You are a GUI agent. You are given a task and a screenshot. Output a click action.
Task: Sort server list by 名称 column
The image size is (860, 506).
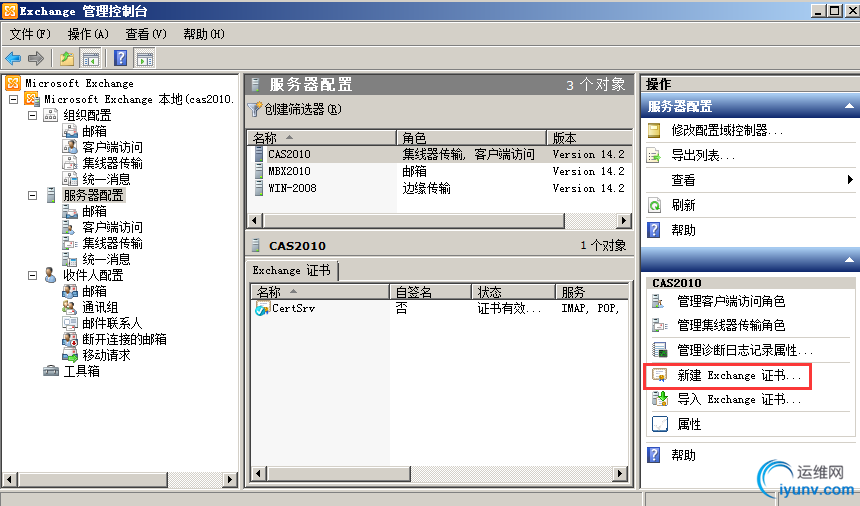tap(322, 138)
